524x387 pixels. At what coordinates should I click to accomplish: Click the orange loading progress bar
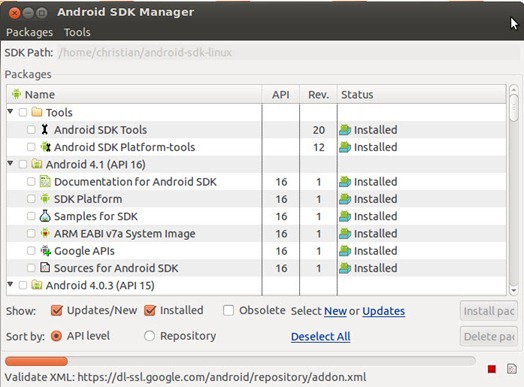coord(36,361)
